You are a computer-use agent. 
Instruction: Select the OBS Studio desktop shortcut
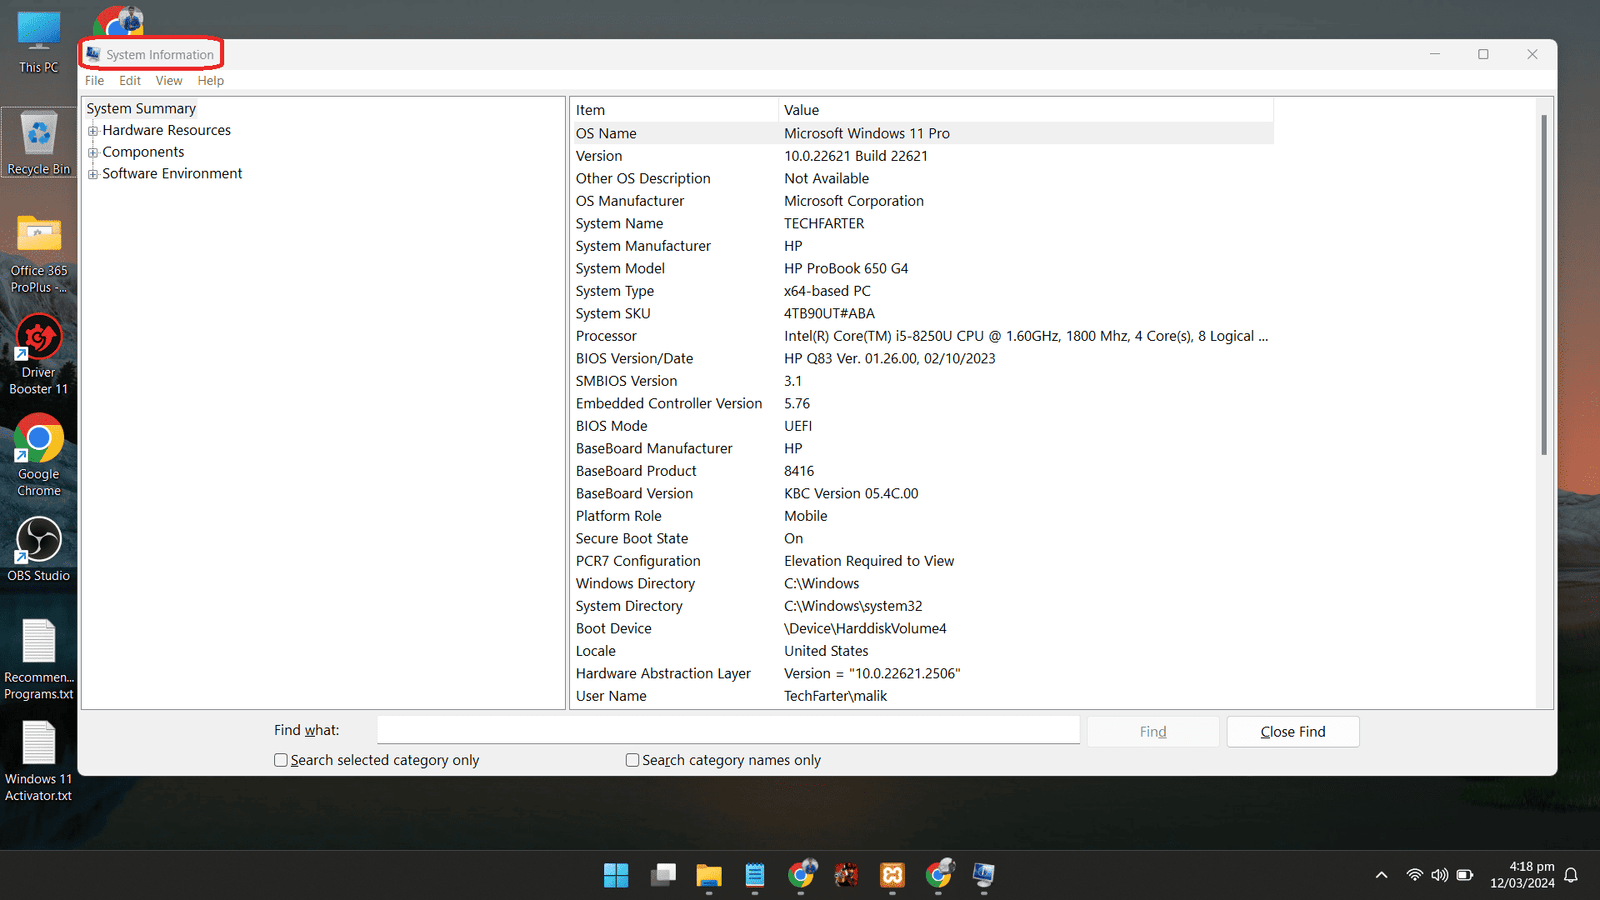click(x=39, y=548)
